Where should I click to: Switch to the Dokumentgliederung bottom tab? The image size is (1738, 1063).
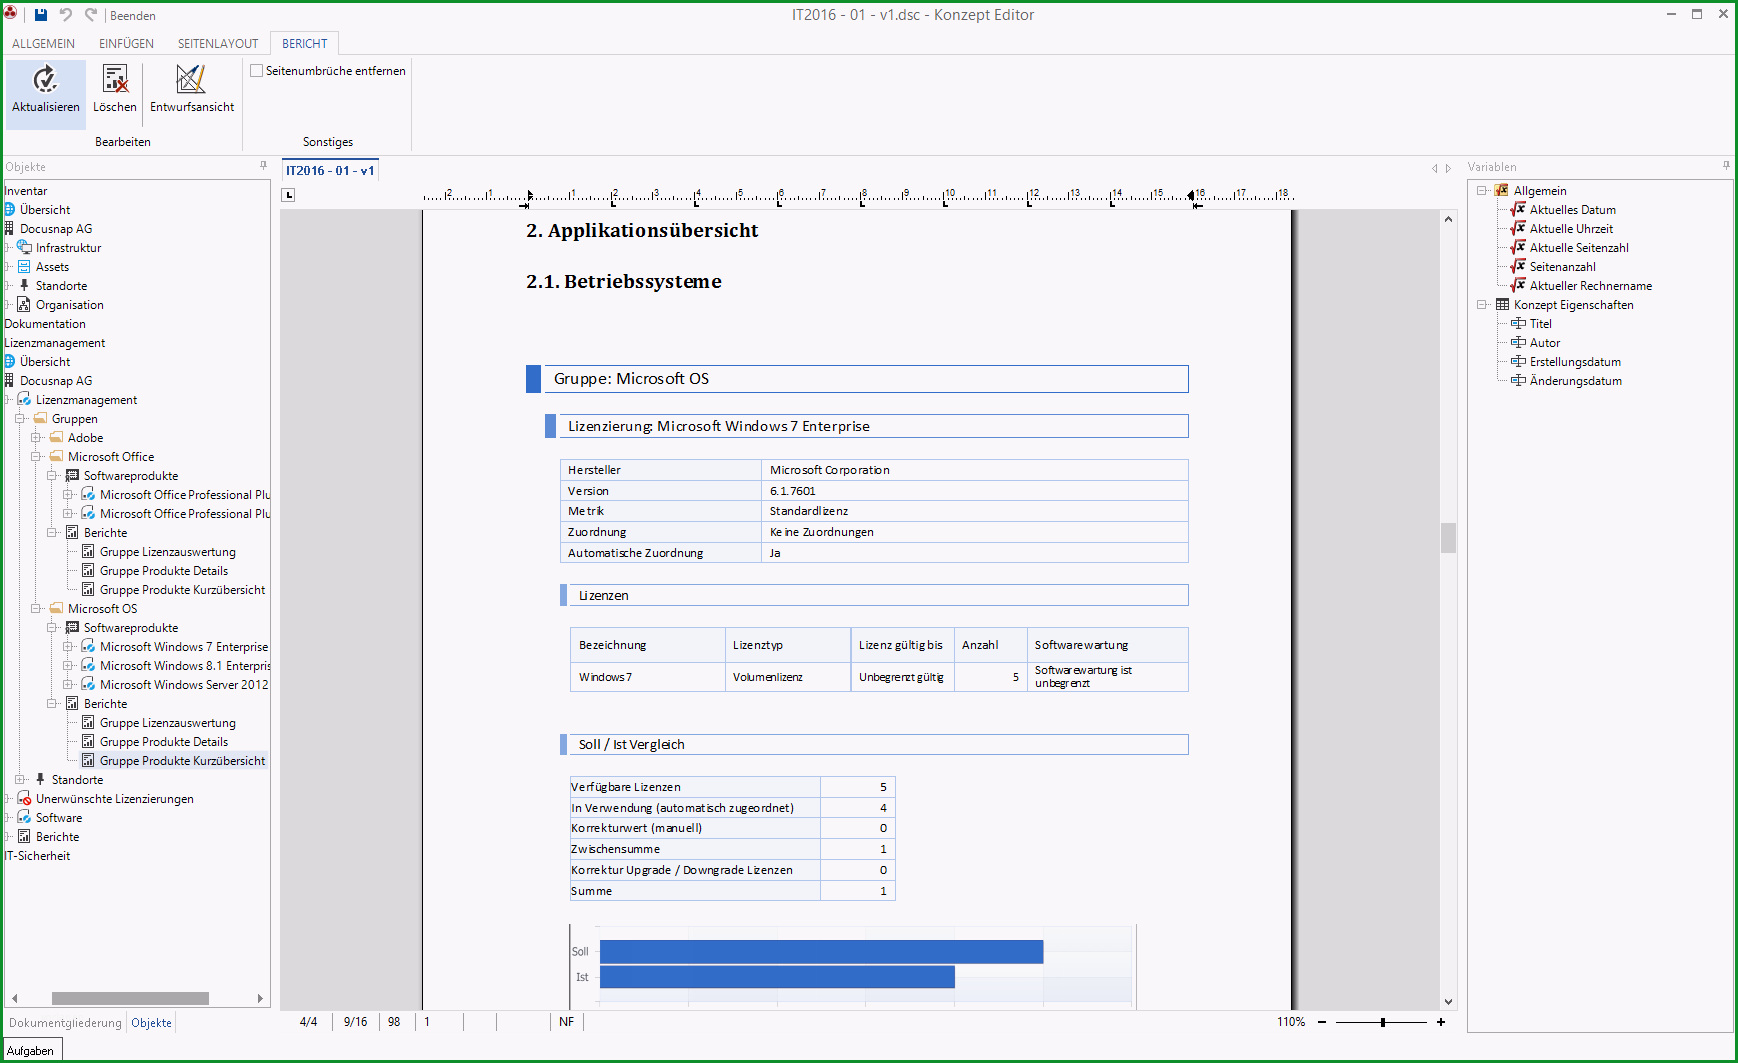click(x=65, y=1022)
